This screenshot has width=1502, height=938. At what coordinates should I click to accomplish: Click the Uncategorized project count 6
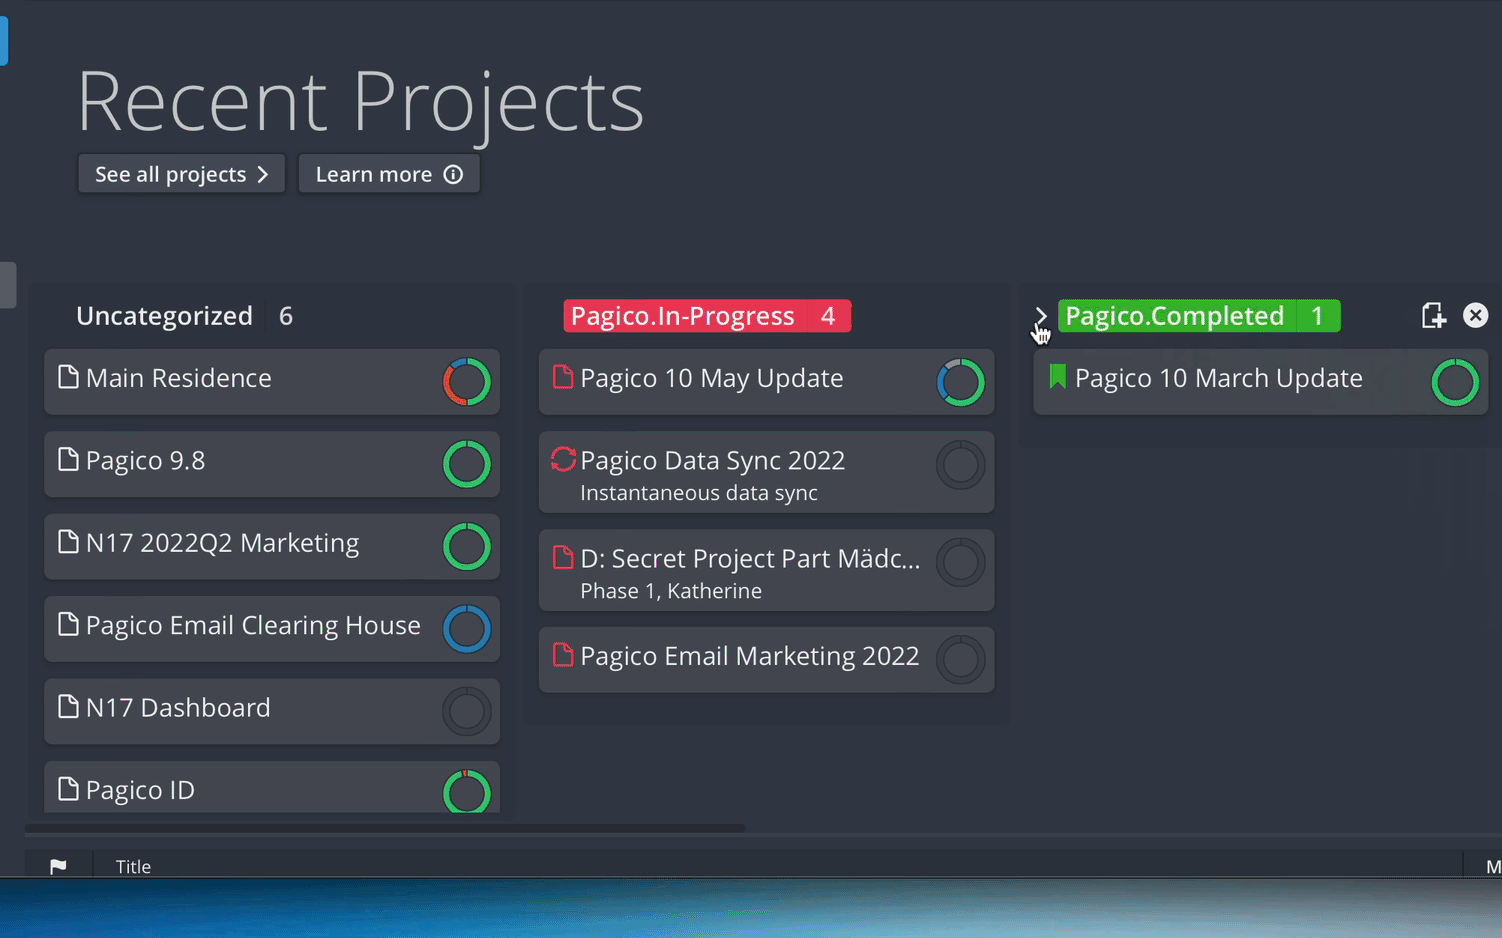[x=286, y=316]
